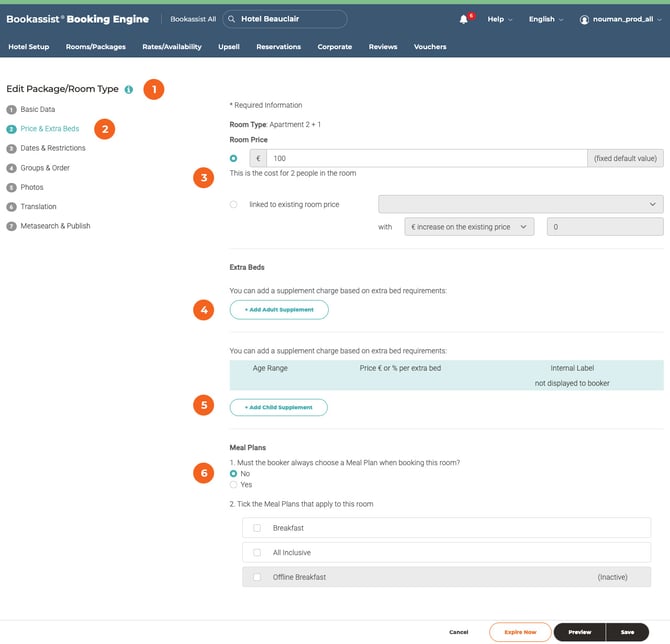This screenshot has height=644, width=670.
Task: Open the English language dropdown
Action: [546, 19]
